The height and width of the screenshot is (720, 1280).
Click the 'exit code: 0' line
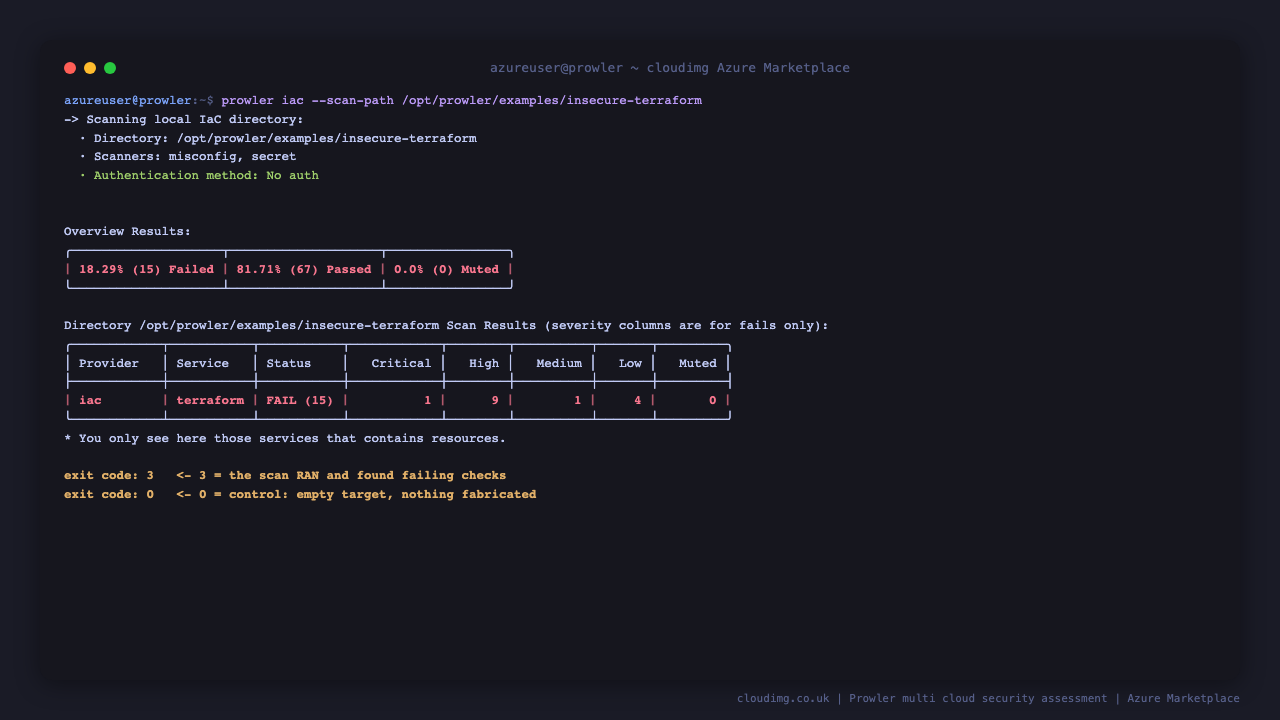pos(300,495)
